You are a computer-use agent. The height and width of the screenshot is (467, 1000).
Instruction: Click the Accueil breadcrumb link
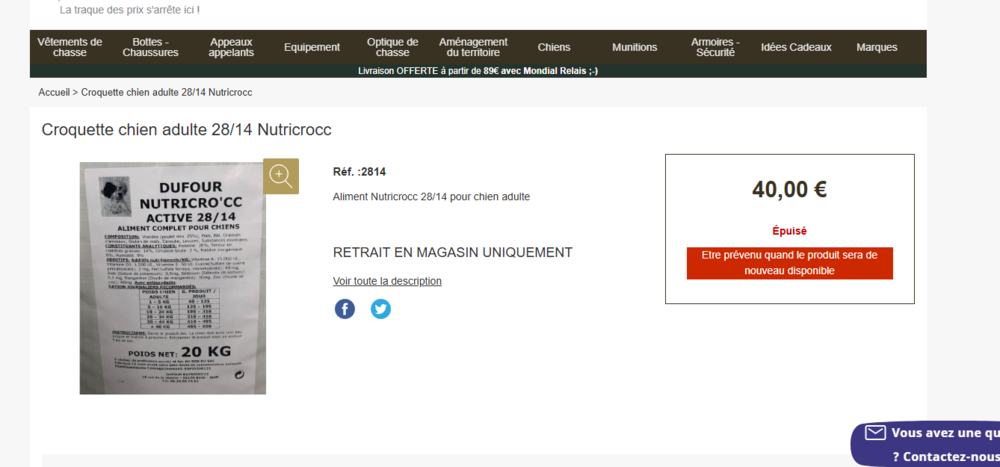pyautogui.click(x=53, y=92)
